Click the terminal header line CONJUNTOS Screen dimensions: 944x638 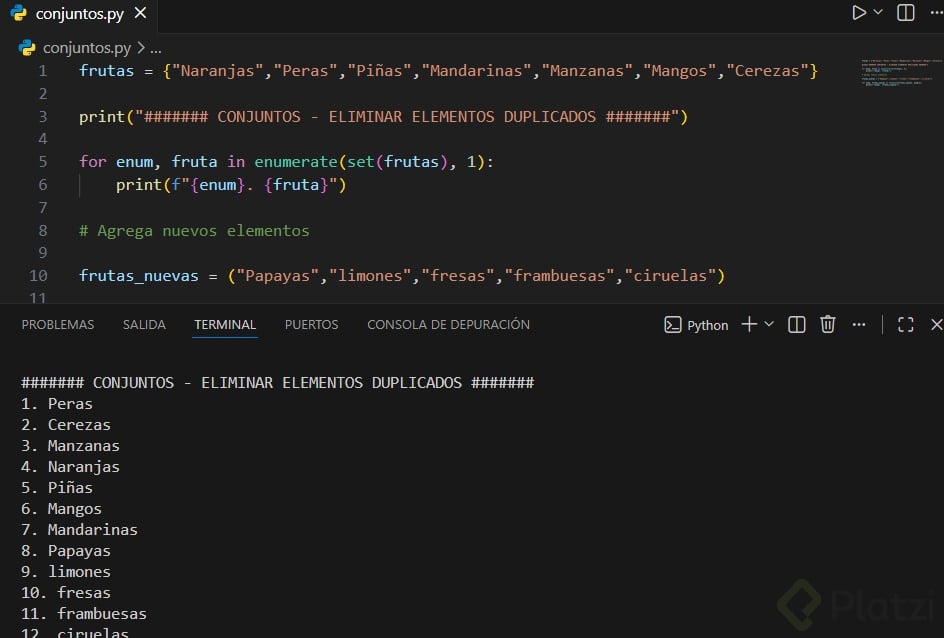point(278,383)
